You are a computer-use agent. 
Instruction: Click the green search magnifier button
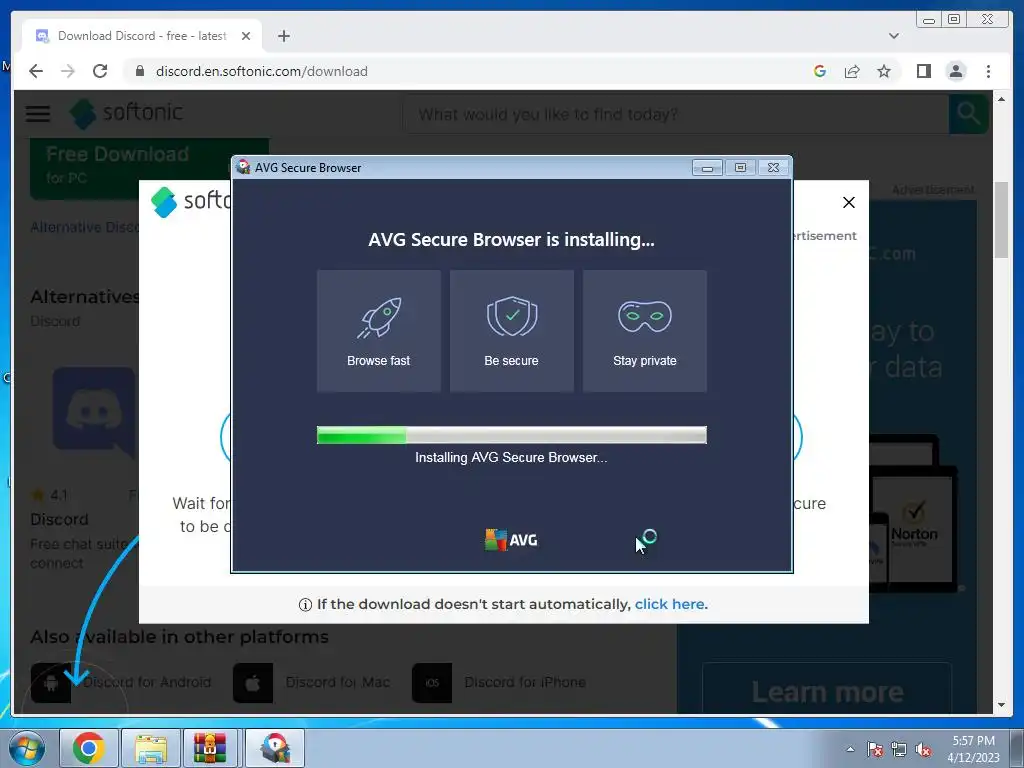pyautogui.click(x=968, y=114)
